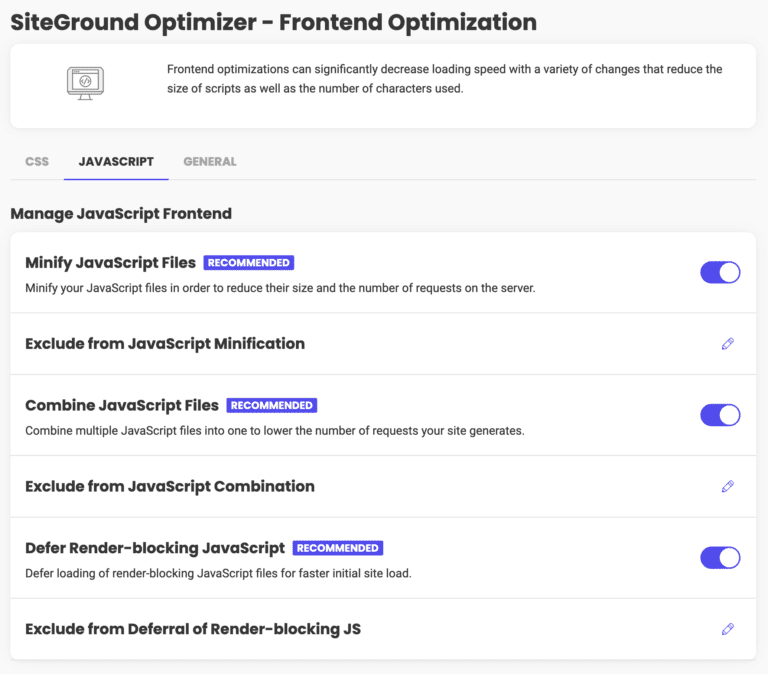Click the Exclude from JavaScript Minification row title
This screenshot has height=674, width=768.
pyautogui.click(x=165, y=344)
